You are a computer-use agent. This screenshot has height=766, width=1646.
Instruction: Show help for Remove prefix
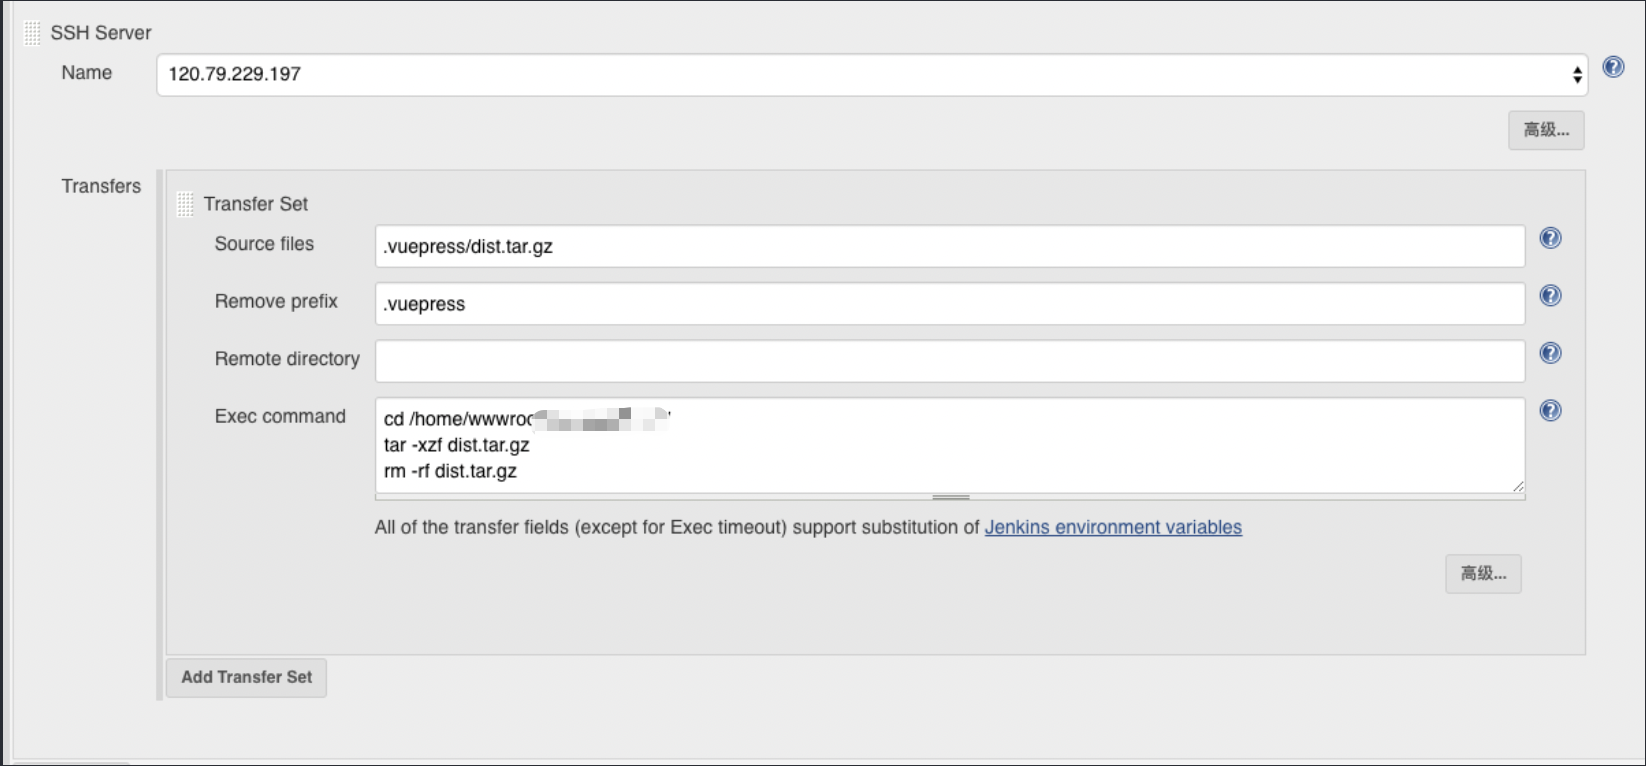click(1550, 296)
